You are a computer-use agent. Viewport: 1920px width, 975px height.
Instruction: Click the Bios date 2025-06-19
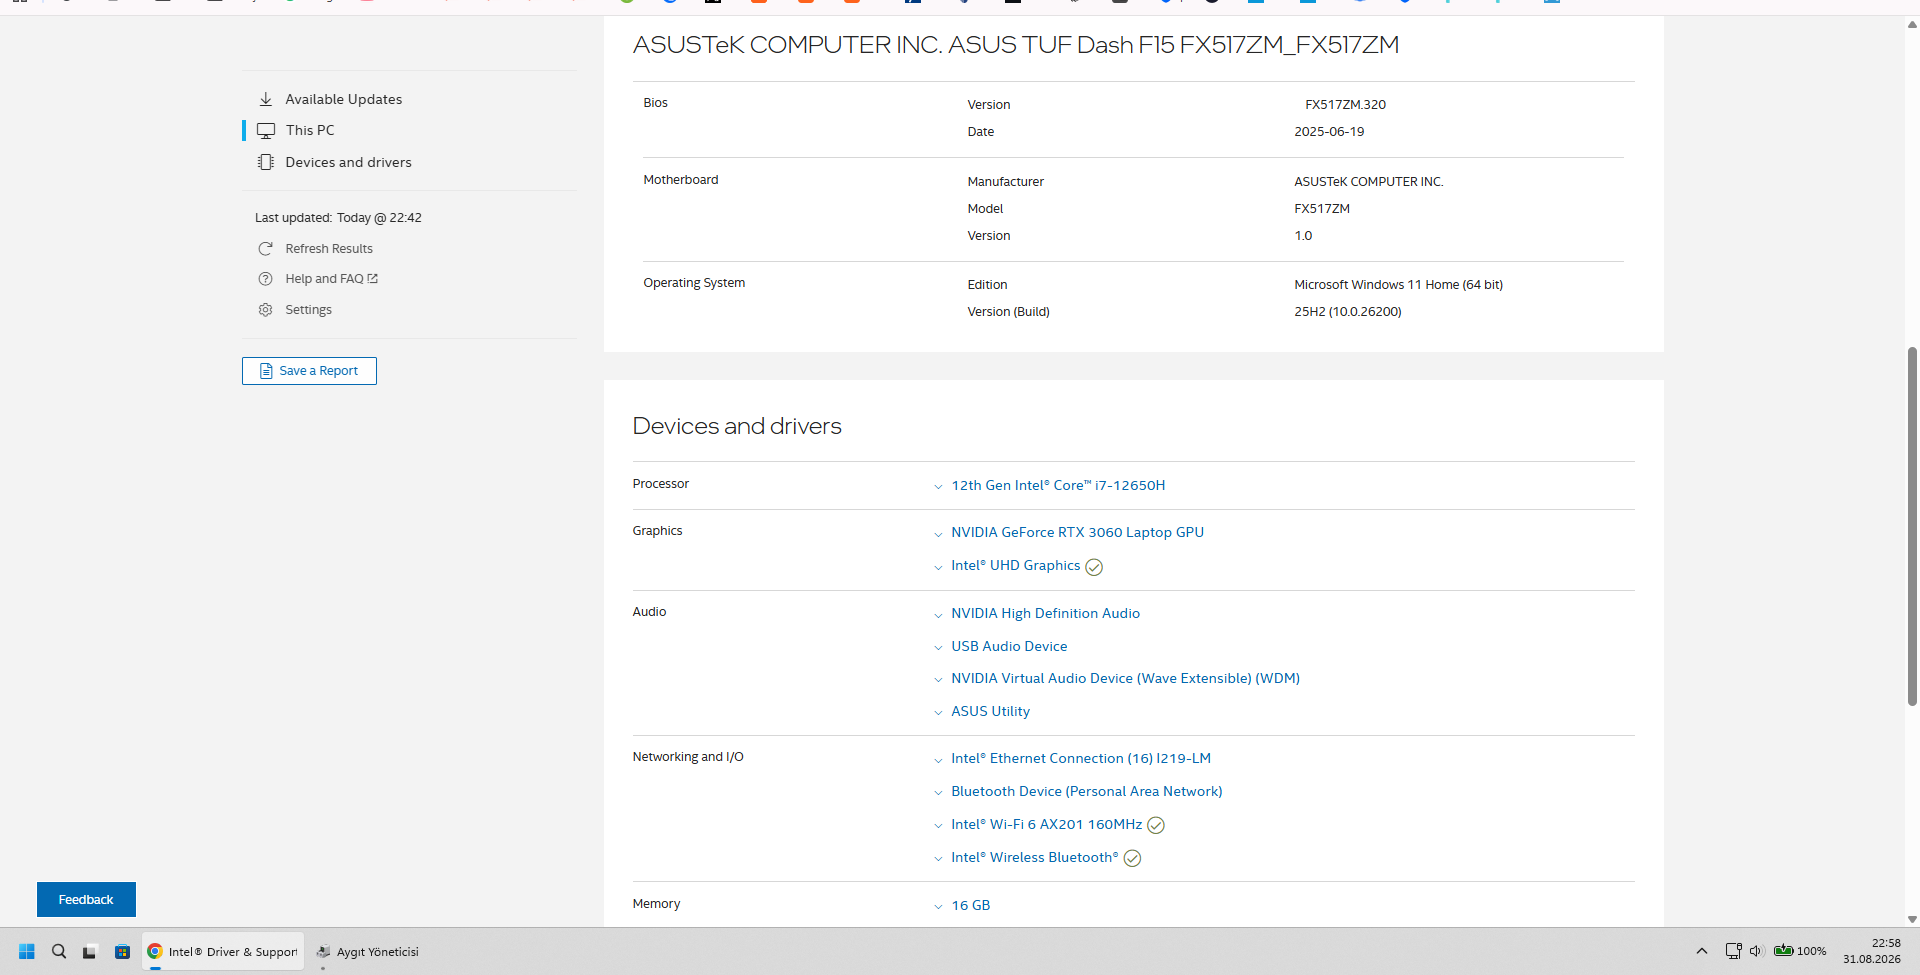(1329, 132)
